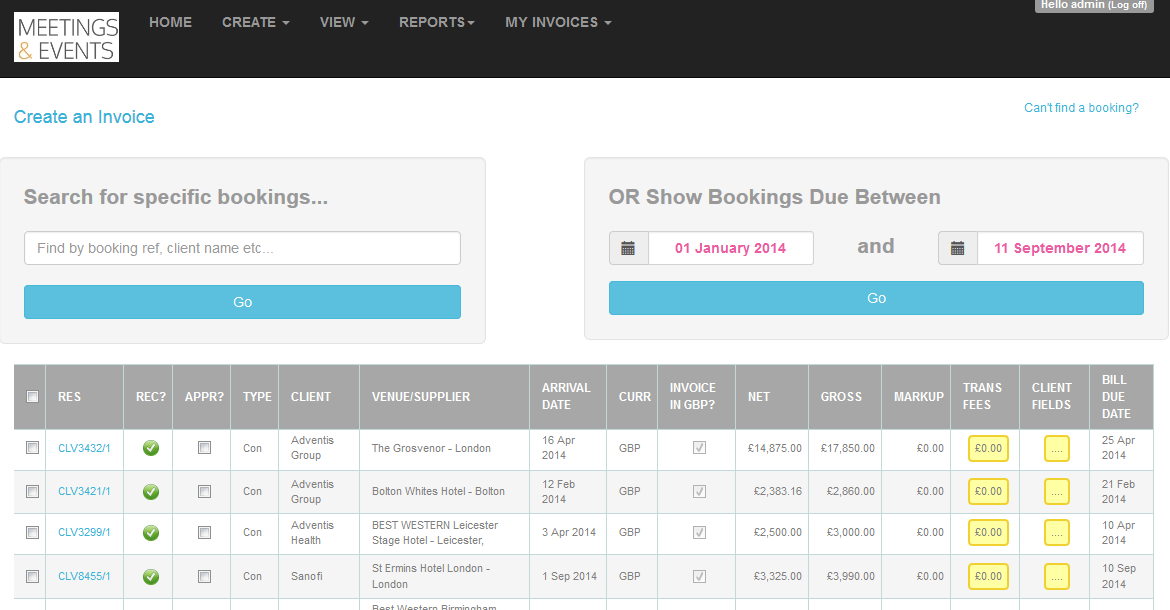Open booking reference CLV8455/1

[x=84, y=576]
